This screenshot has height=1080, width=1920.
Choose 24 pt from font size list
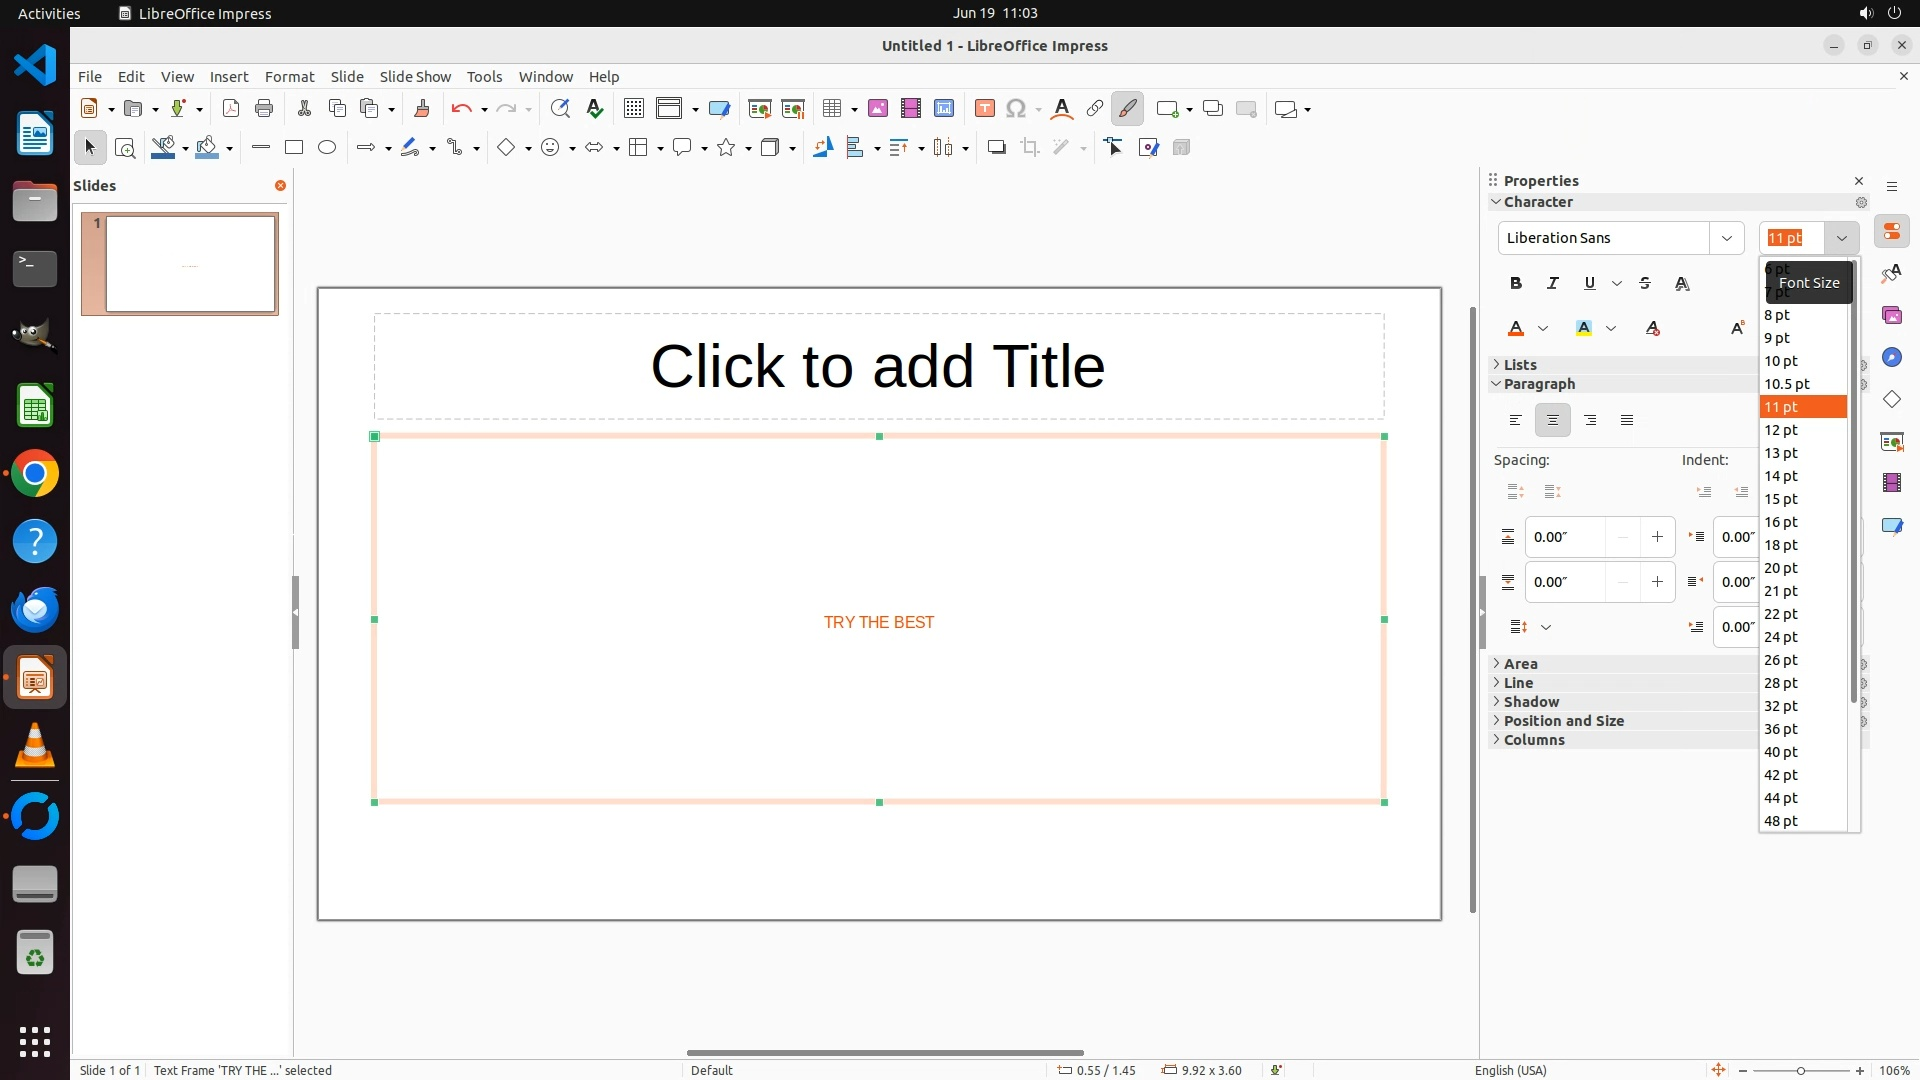coord(1781,637)
